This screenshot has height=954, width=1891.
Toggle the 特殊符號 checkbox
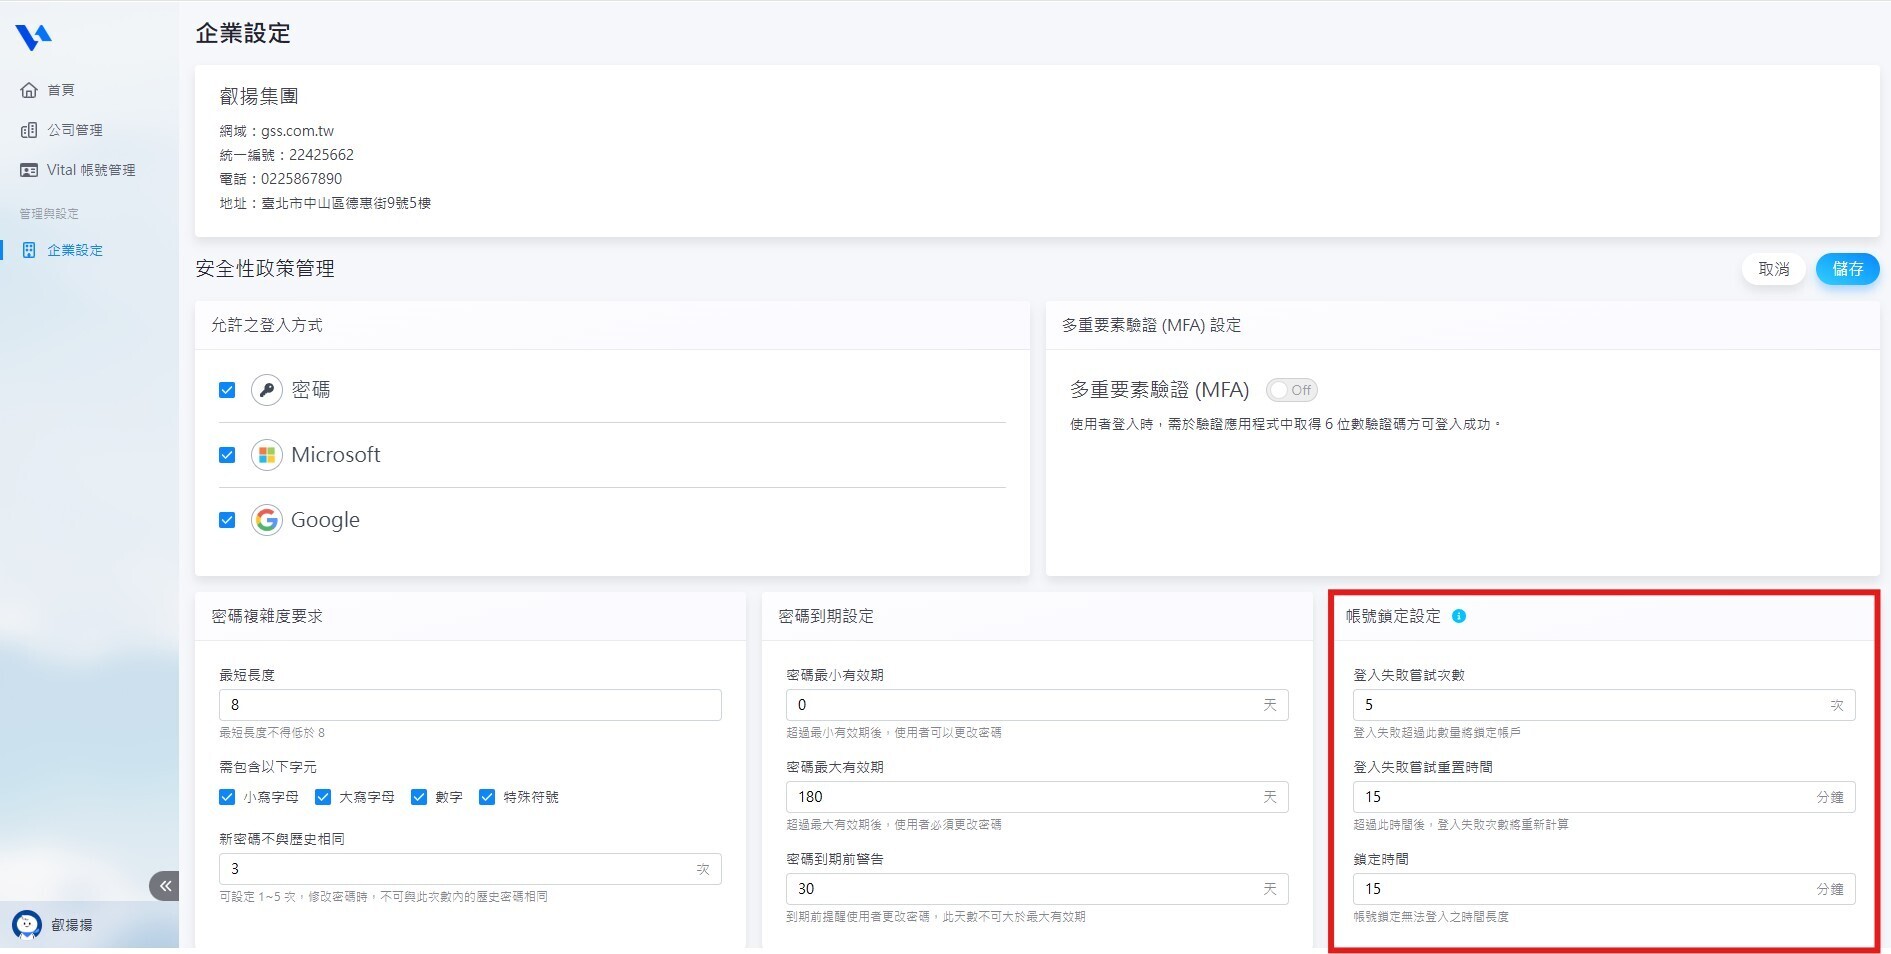[x=487, y=797]
